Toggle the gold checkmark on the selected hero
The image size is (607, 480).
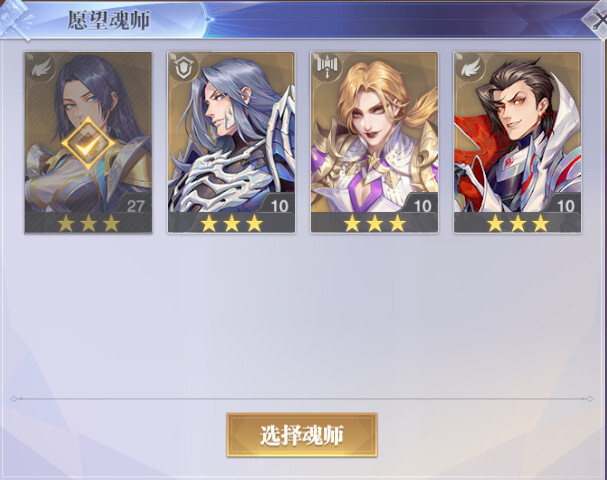(89, 144)
